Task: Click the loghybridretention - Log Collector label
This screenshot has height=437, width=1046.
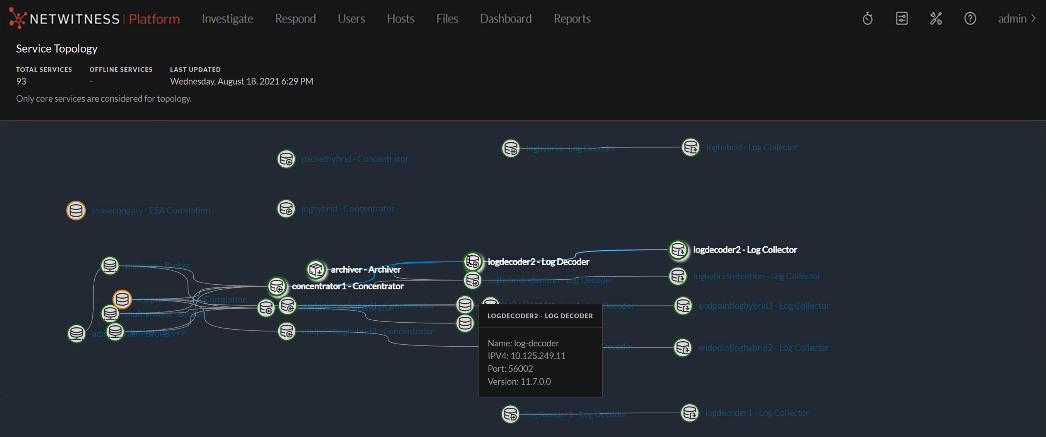Action: pos(756,276)
